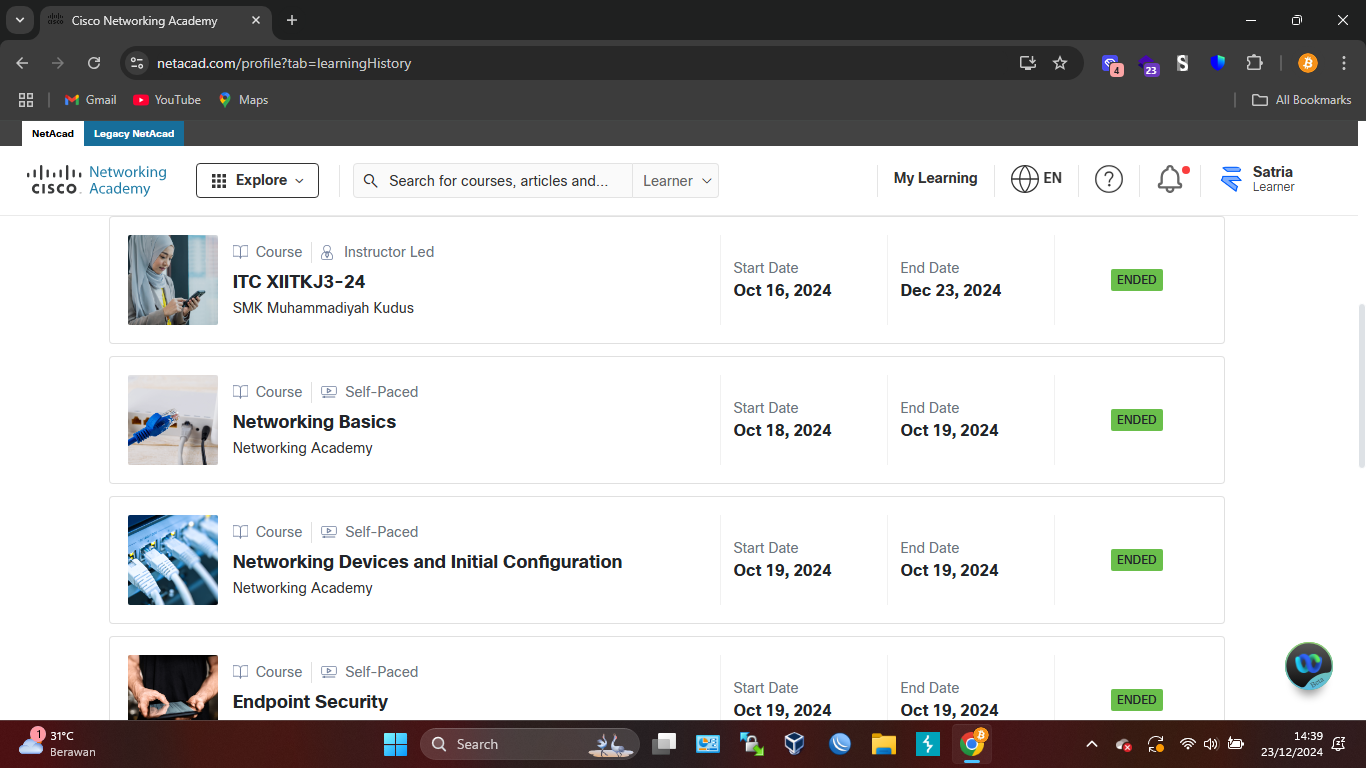Open the Chrome three-dot menu
The height and width of the screenshot is (768, 1366).
click(1344, 63)
